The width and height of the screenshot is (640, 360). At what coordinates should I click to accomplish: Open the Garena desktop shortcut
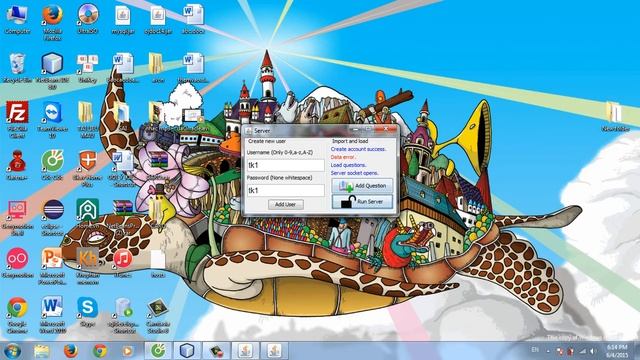click(x=17, y=165)
